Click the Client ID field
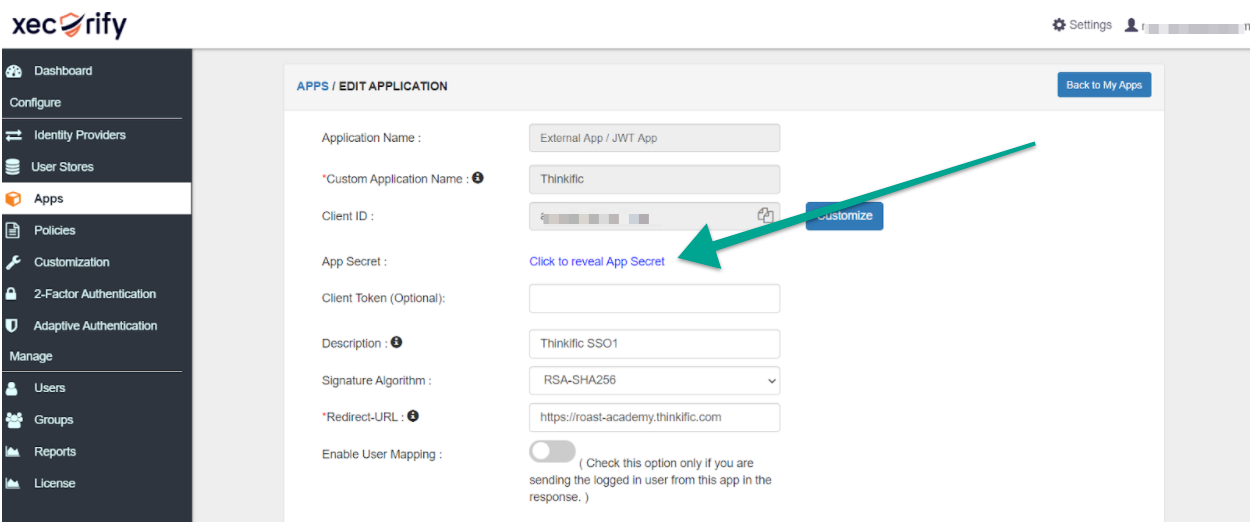Viewport: 1258px width, 528px height. pos(654,215)
